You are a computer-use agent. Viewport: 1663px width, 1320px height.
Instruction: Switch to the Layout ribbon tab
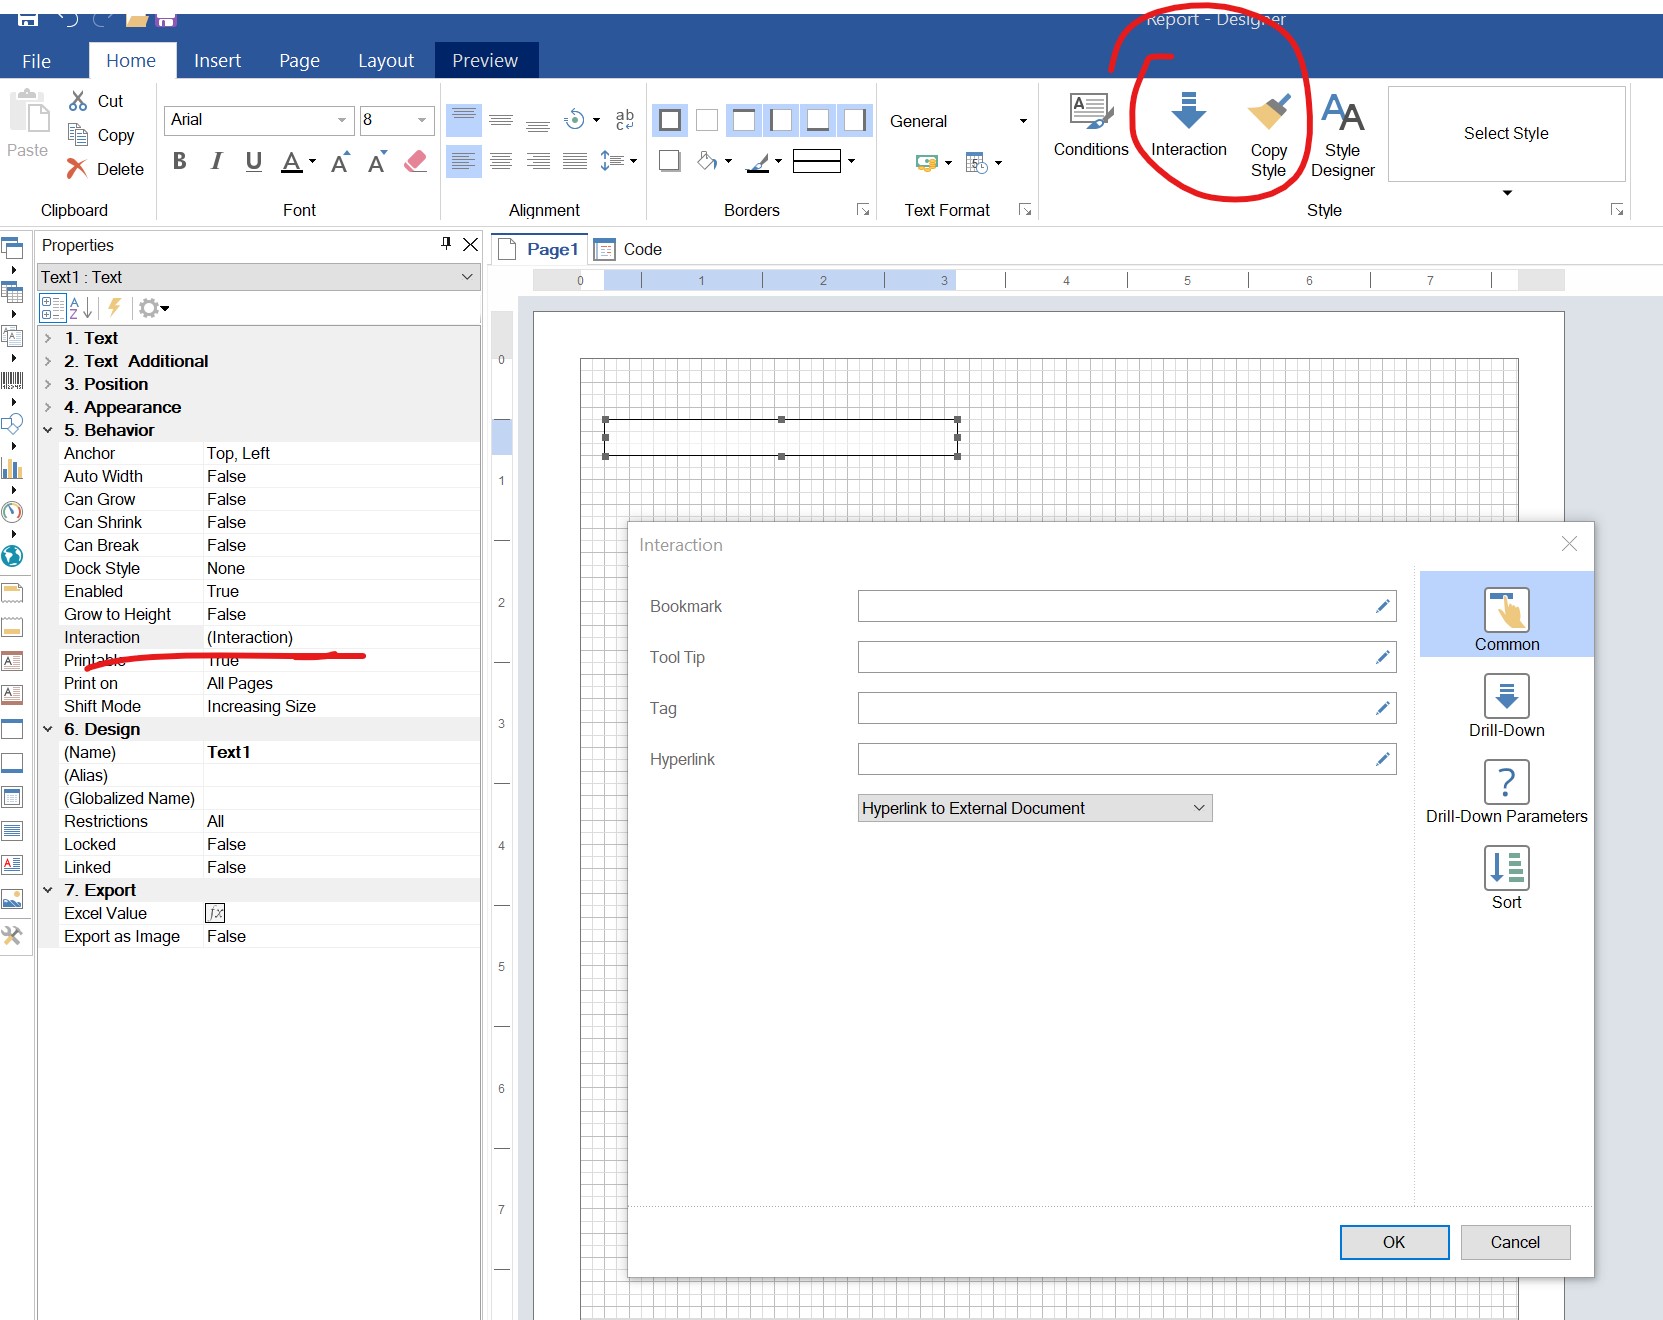click(386, 61)
